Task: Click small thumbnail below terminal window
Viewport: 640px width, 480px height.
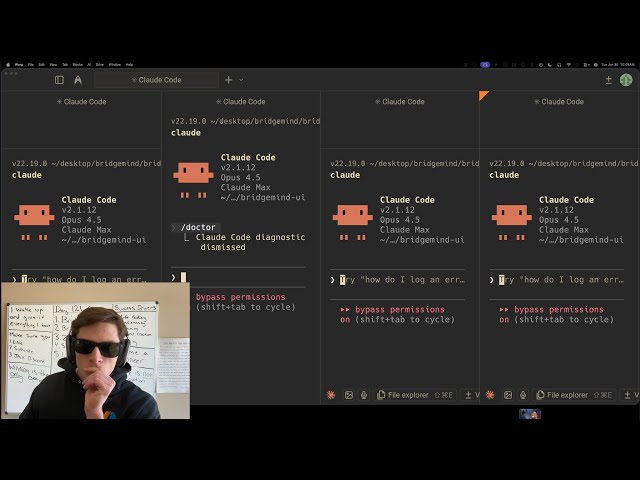Action: (x=530, y=414)
